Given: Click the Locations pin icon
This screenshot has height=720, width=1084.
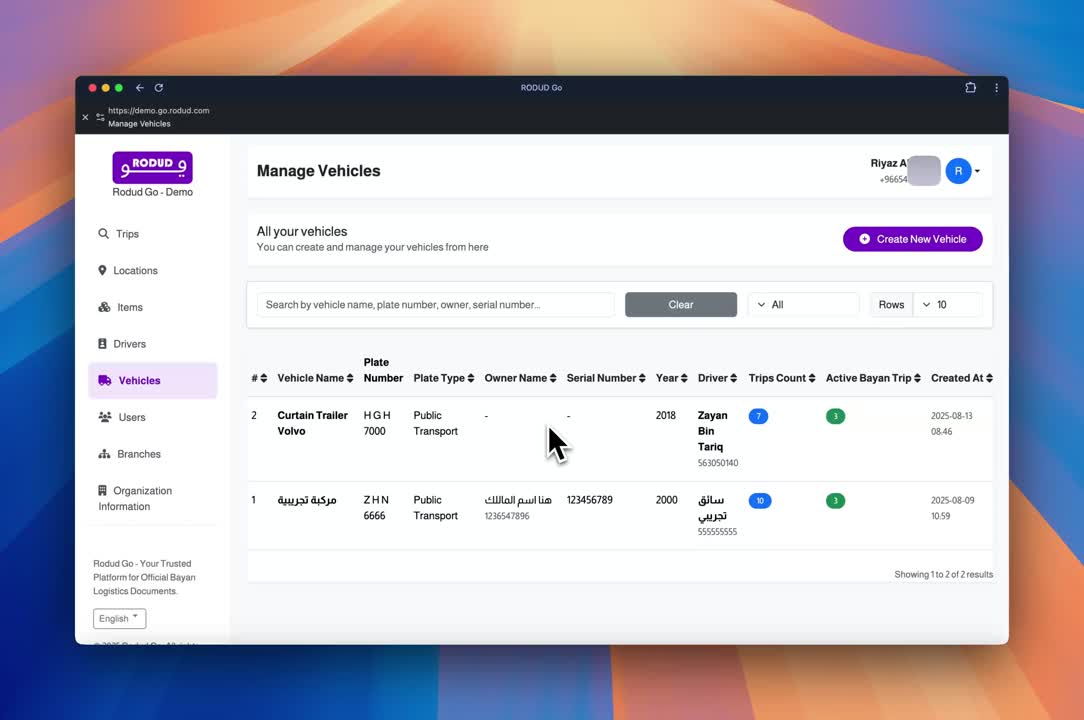Looking at the screenshot, I should (102, 270).
